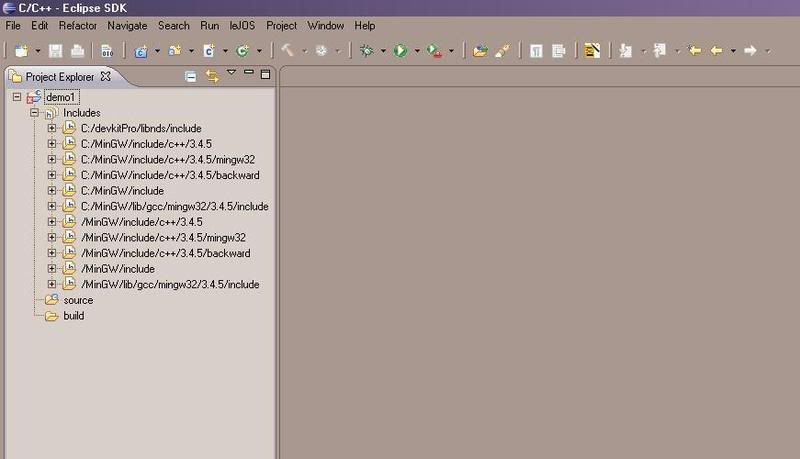
Task: Click the Save toolbar icon
Action: [55, 50]
